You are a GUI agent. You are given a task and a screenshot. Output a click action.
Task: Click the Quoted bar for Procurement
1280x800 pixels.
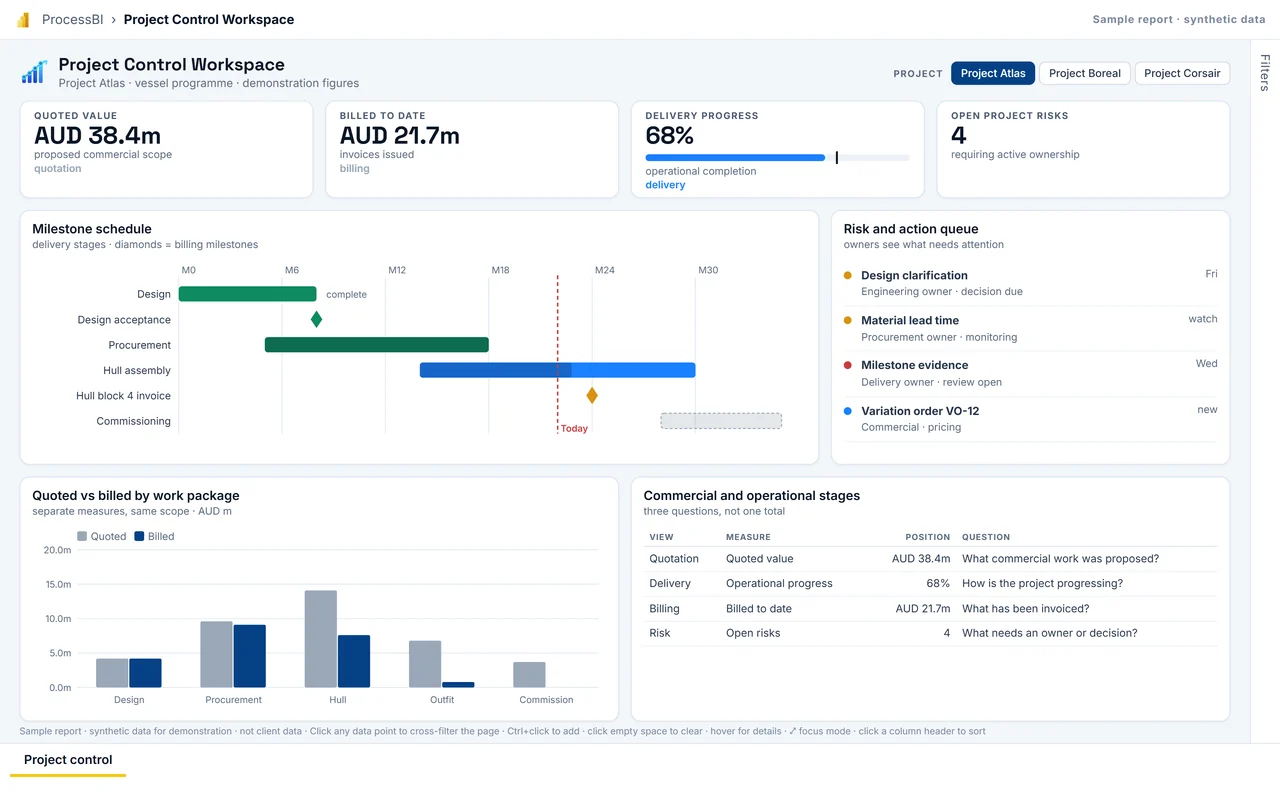pyautogui.click(x=216, y=655)
